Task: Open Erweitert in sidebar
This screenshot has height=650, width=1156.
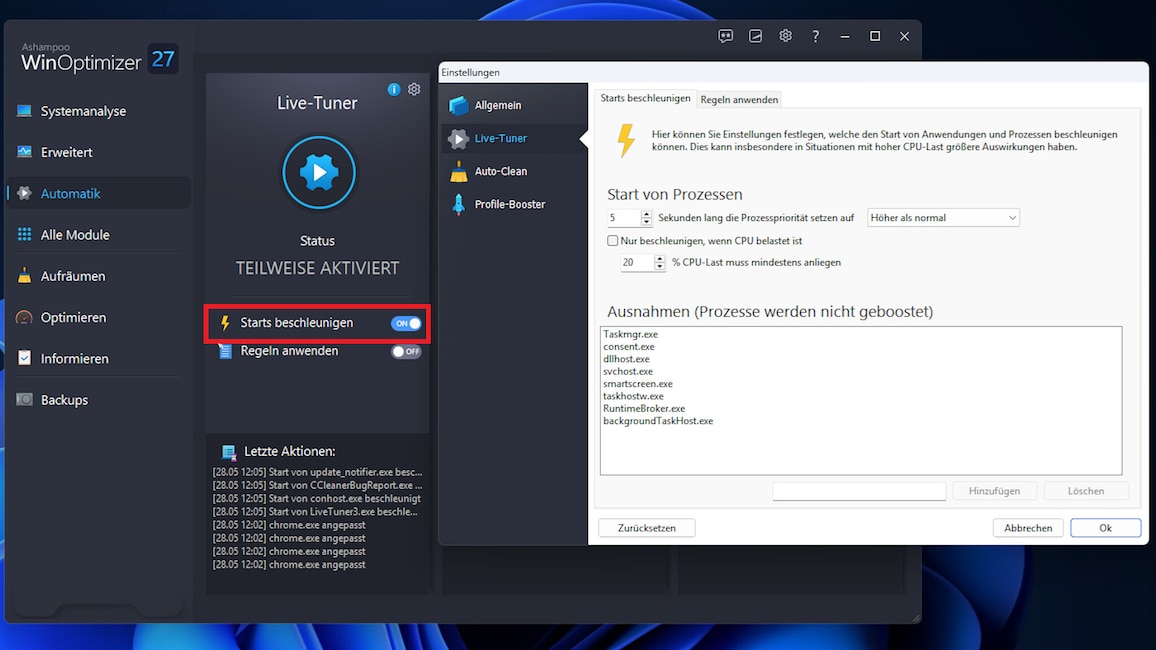Action: point(98,152)
